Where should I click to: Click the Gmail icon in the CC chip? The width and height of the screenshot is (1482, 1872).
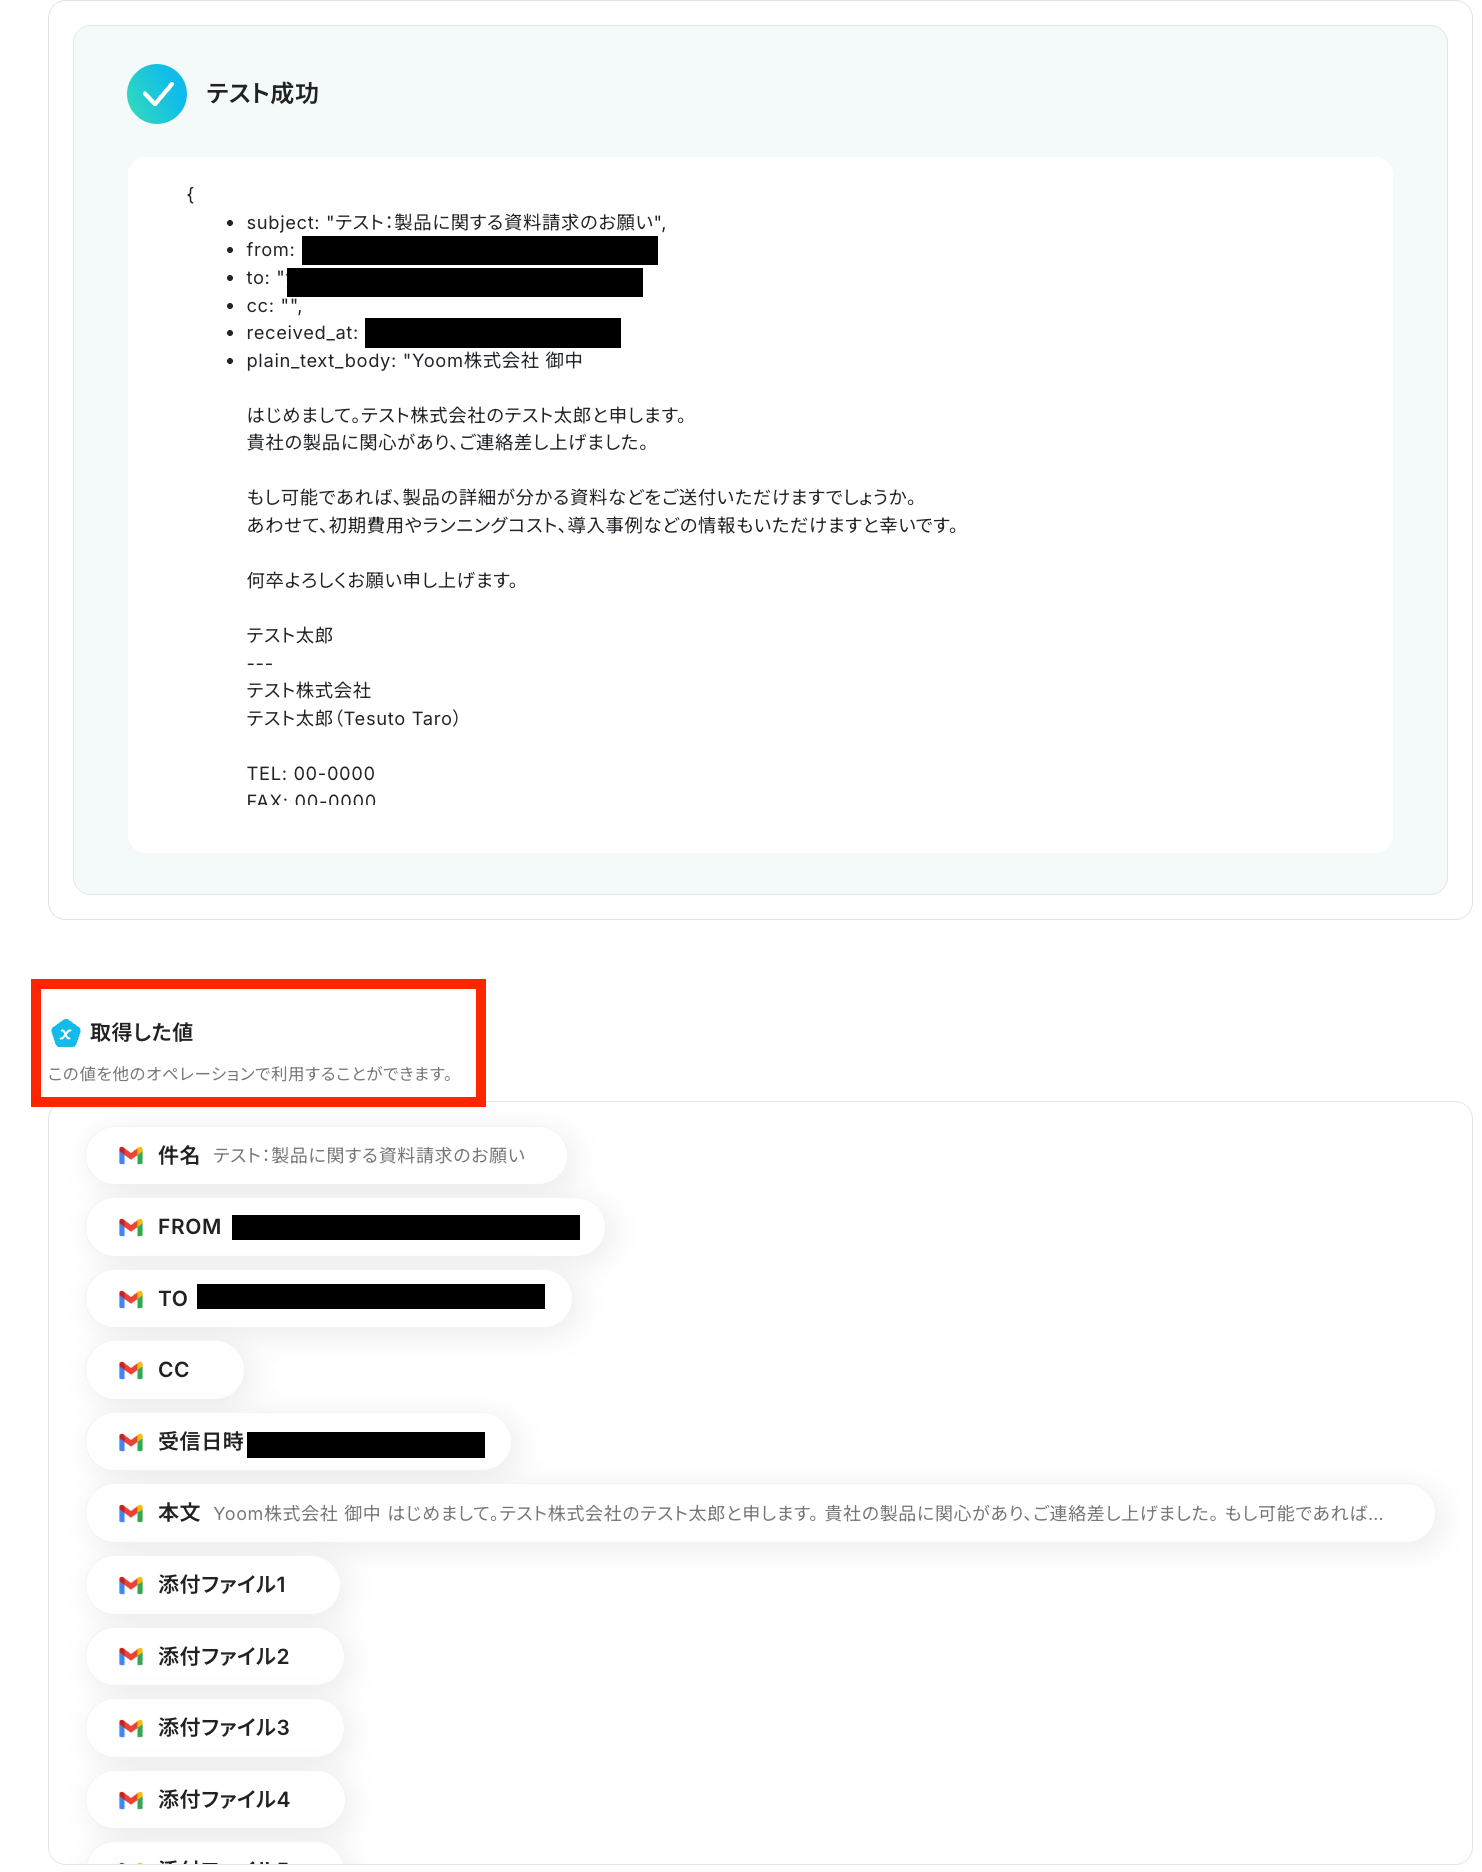pyautogui.click(x=131, y=1370)
